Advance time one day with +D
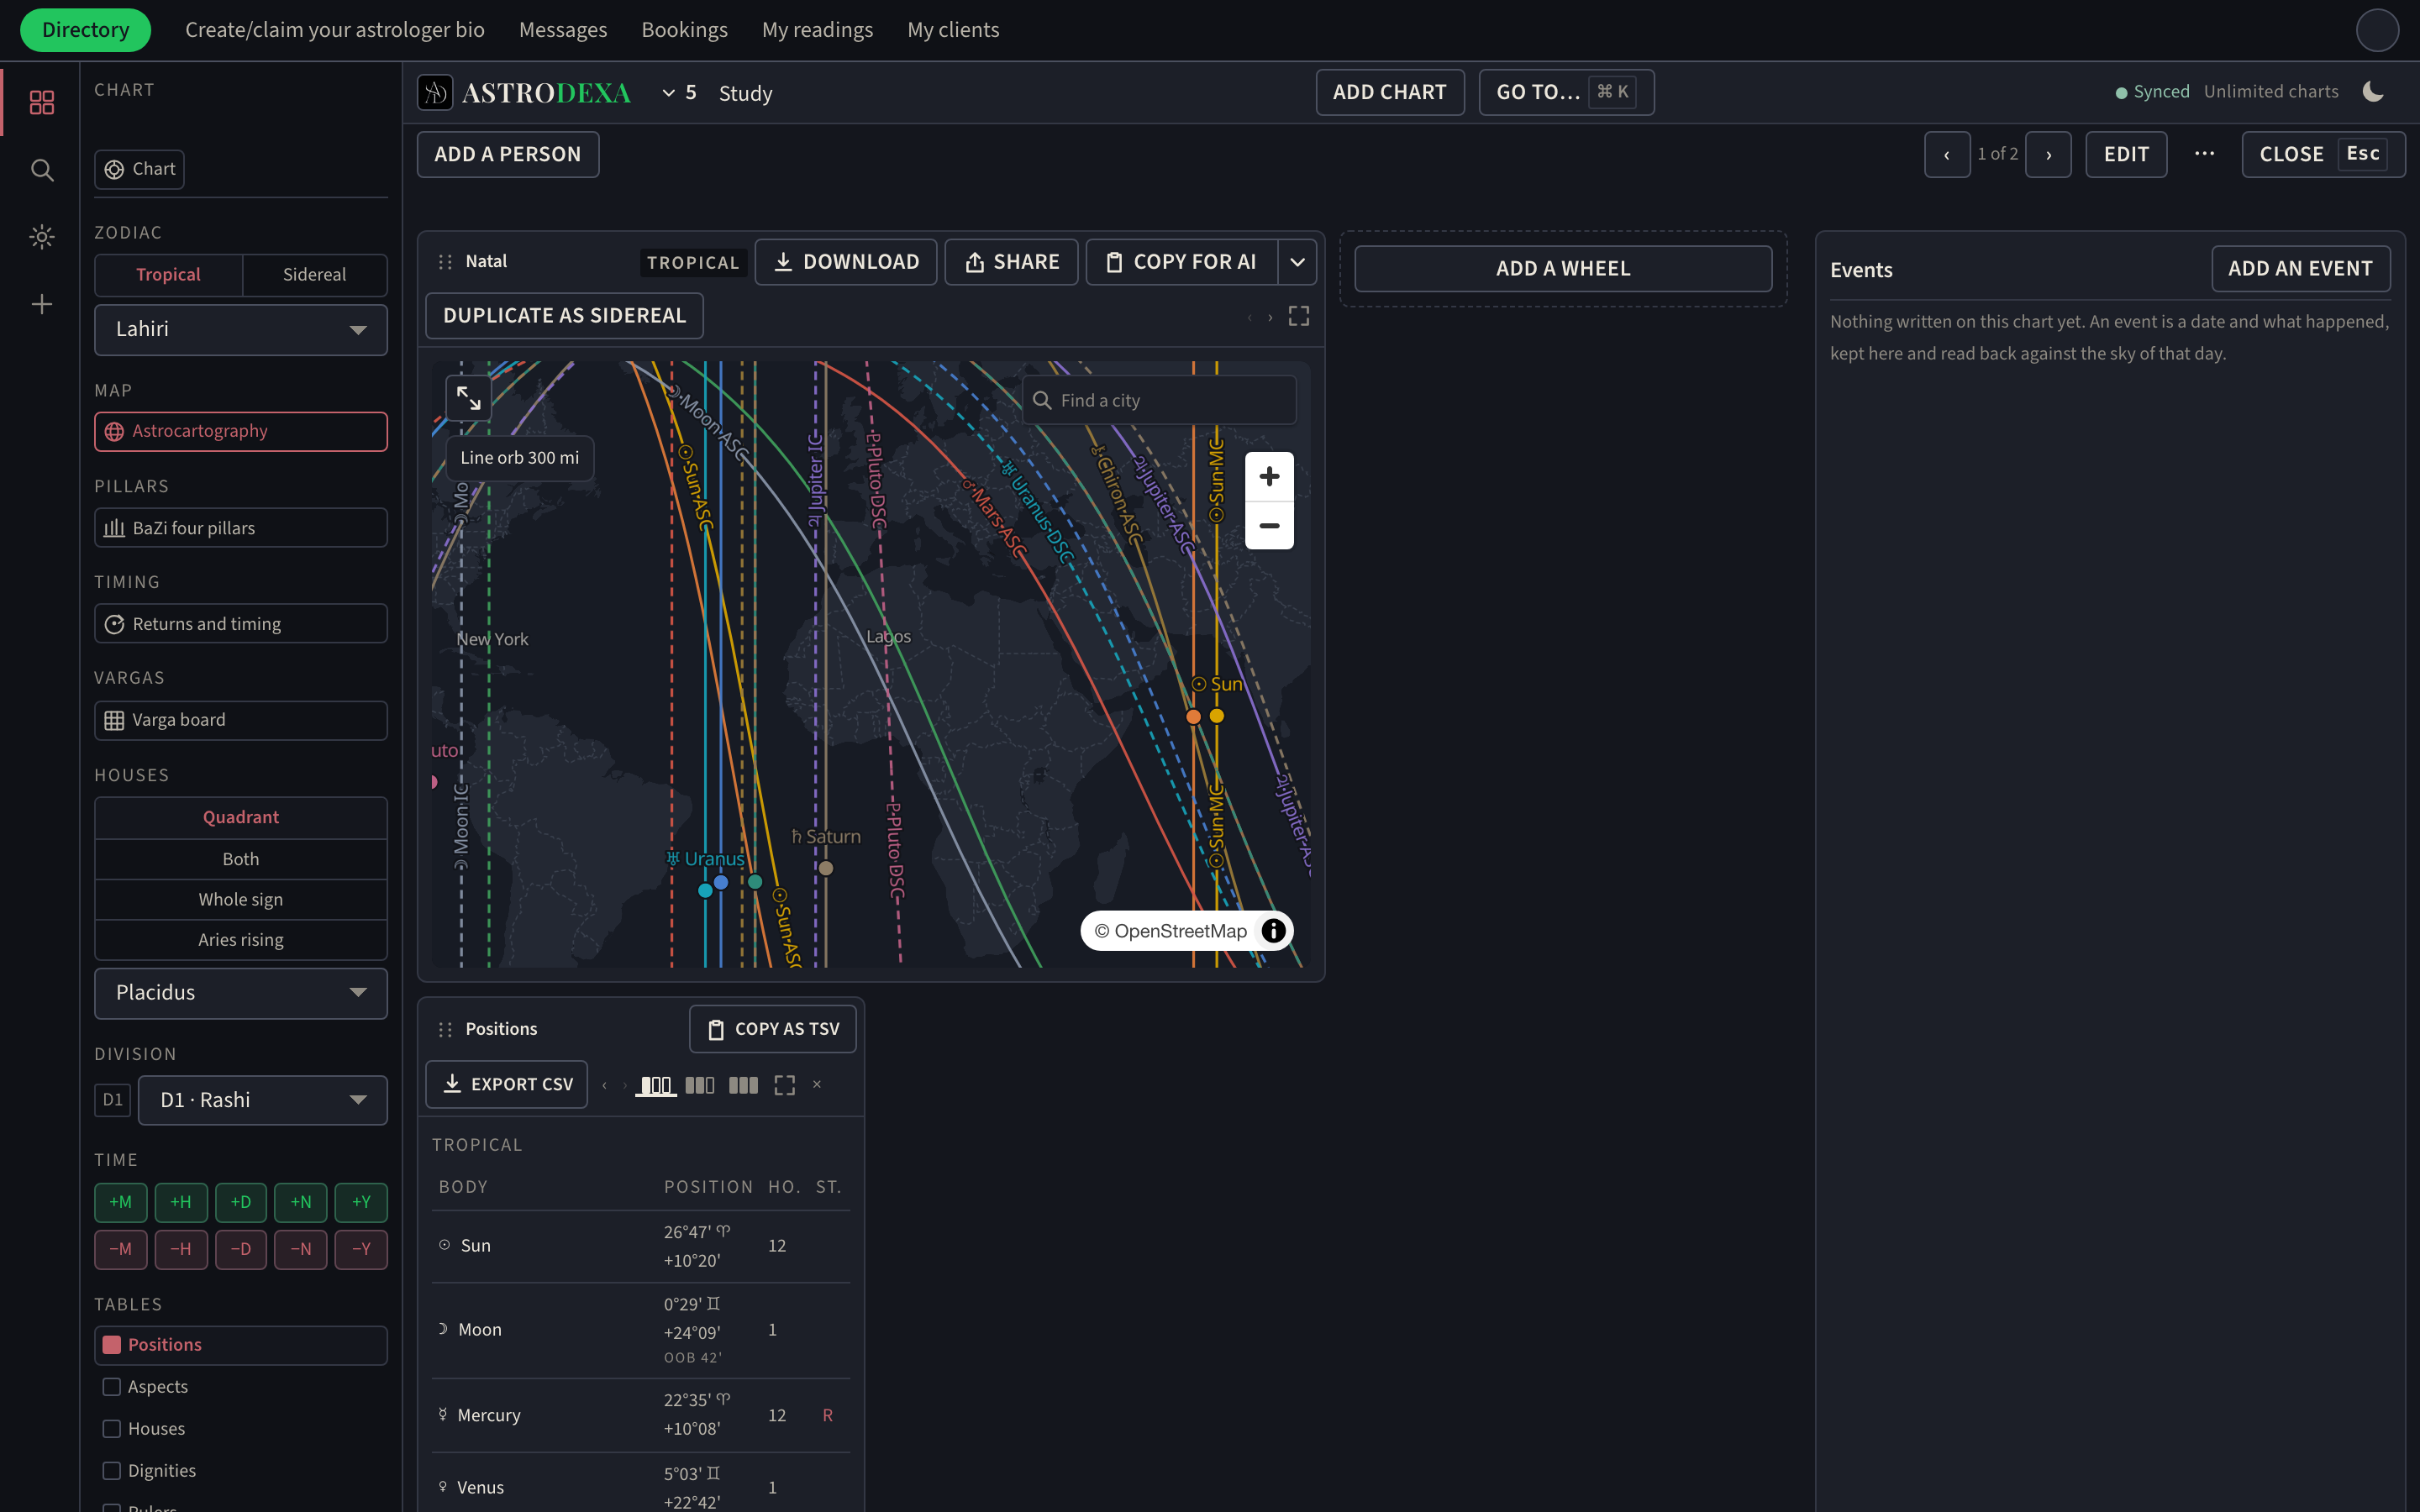The image size is (2420, 1512). [241, 1202]
